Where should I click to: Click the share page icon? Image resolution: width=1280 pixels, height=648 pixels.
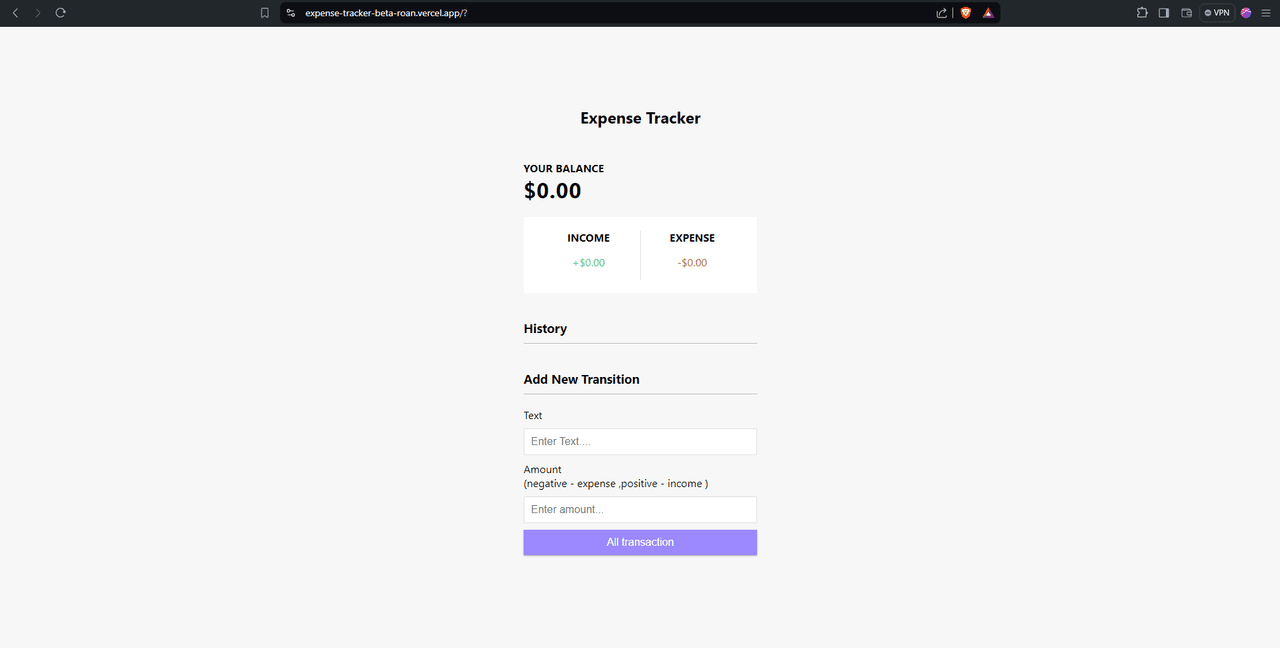pos(941,13)
